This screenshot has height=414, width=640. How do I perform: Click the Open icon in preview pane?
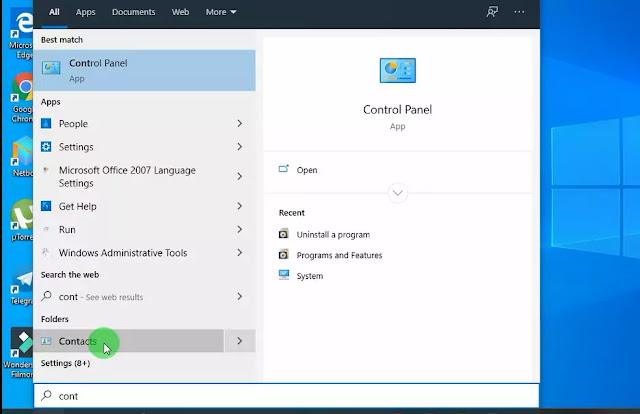click(283, 169)
